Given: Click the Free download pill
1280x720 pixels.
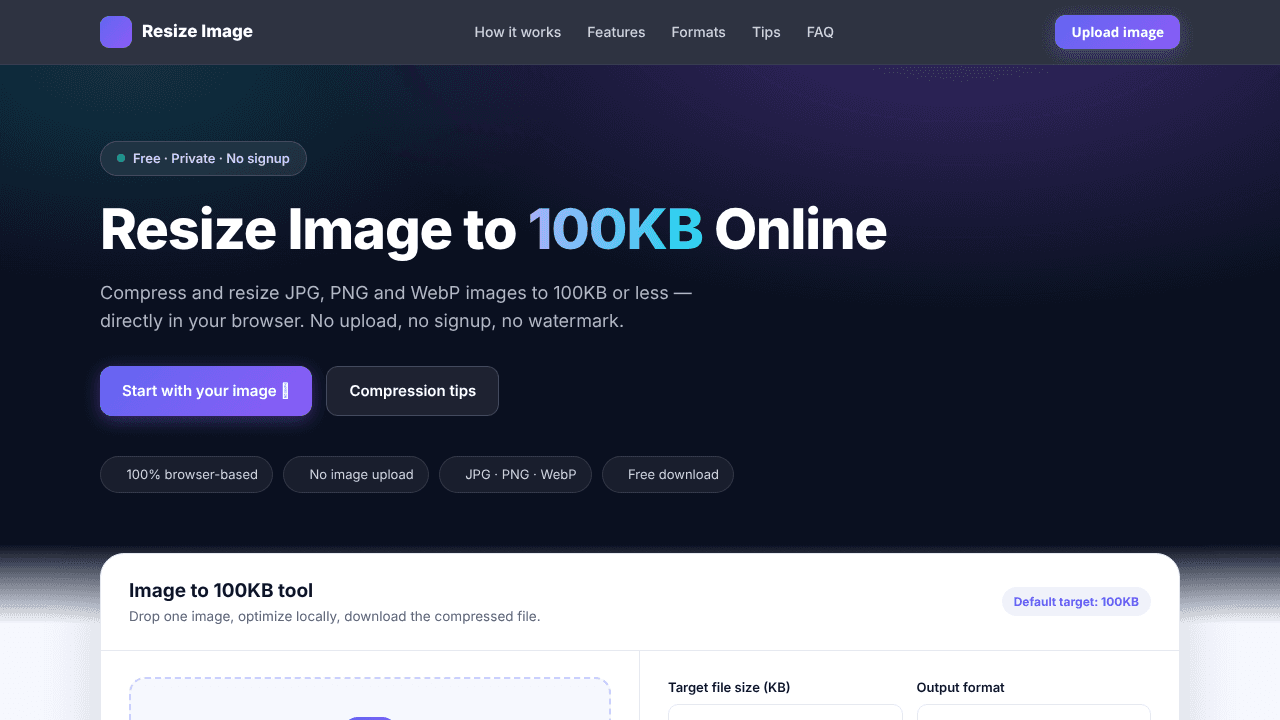Looking at the screenshot, I should pyautogui.click(x=668, y=474).
